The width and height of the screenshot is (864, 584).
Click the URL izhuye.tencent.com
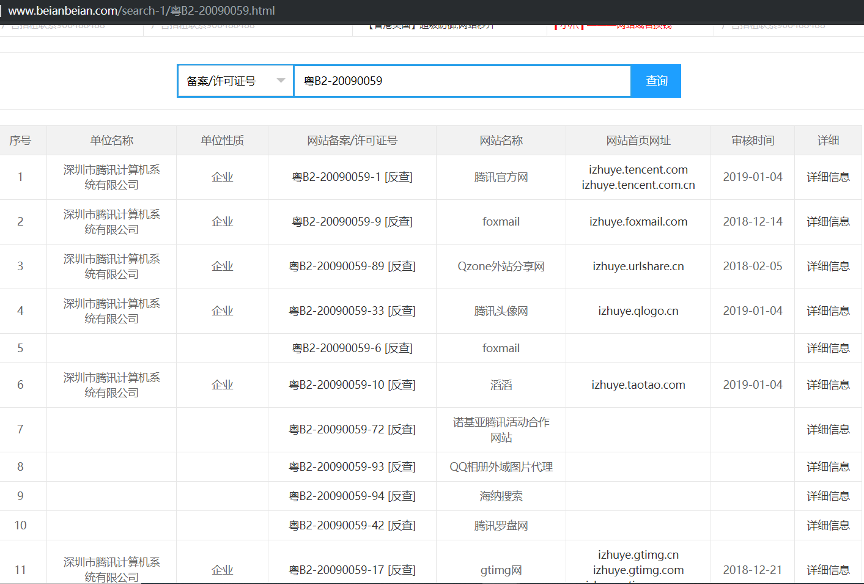click(x=638, y=169)
